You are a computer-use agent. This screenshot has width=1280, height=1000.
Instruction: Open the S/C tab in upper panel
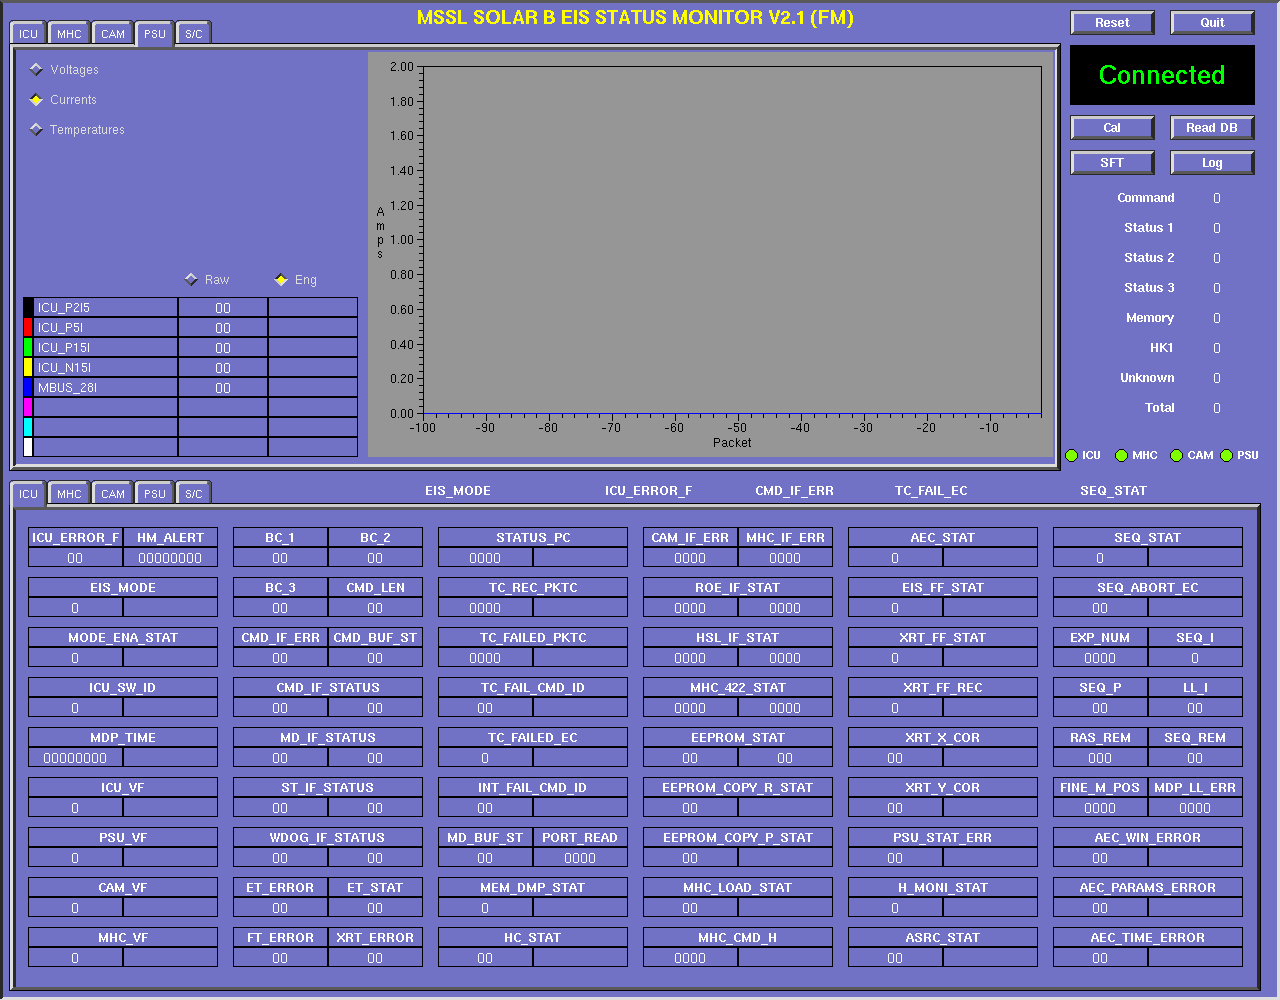point(194,34)
